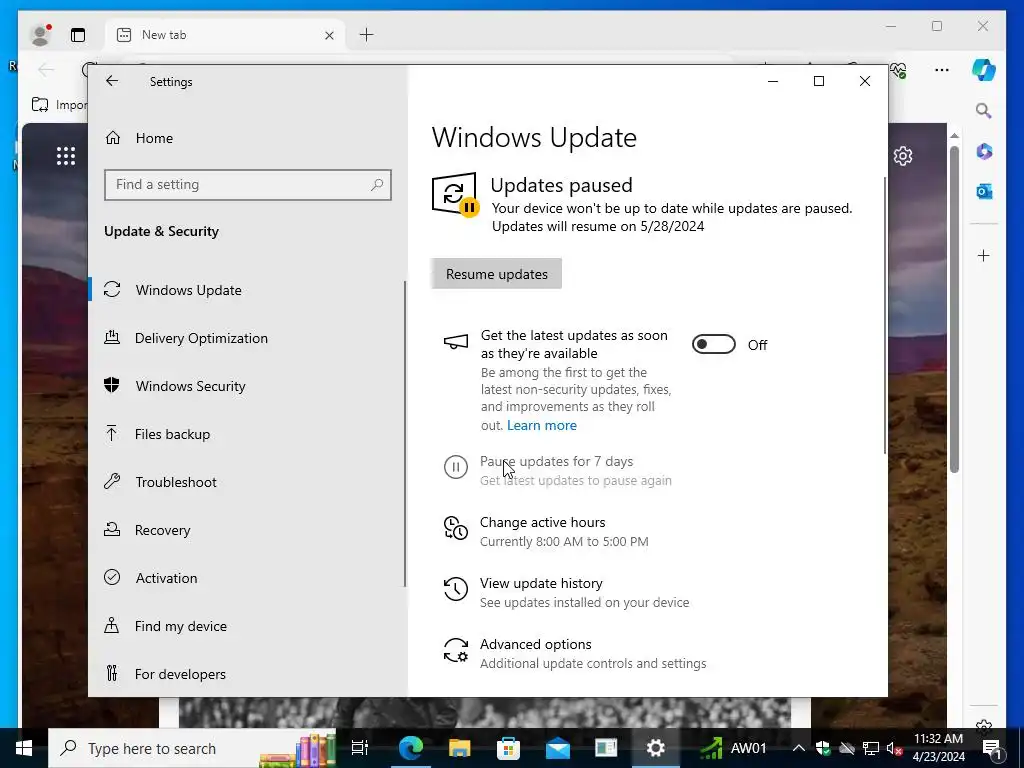This screenshot has height=768, width=1024.
Task: Open Microsoft Edge from the taskbar
Action: click(411, 748)
